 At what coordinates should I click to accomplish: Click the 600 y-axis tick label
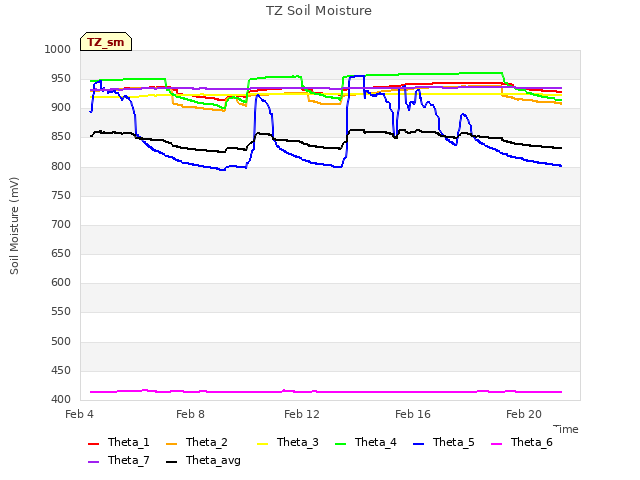coord(61,282)
